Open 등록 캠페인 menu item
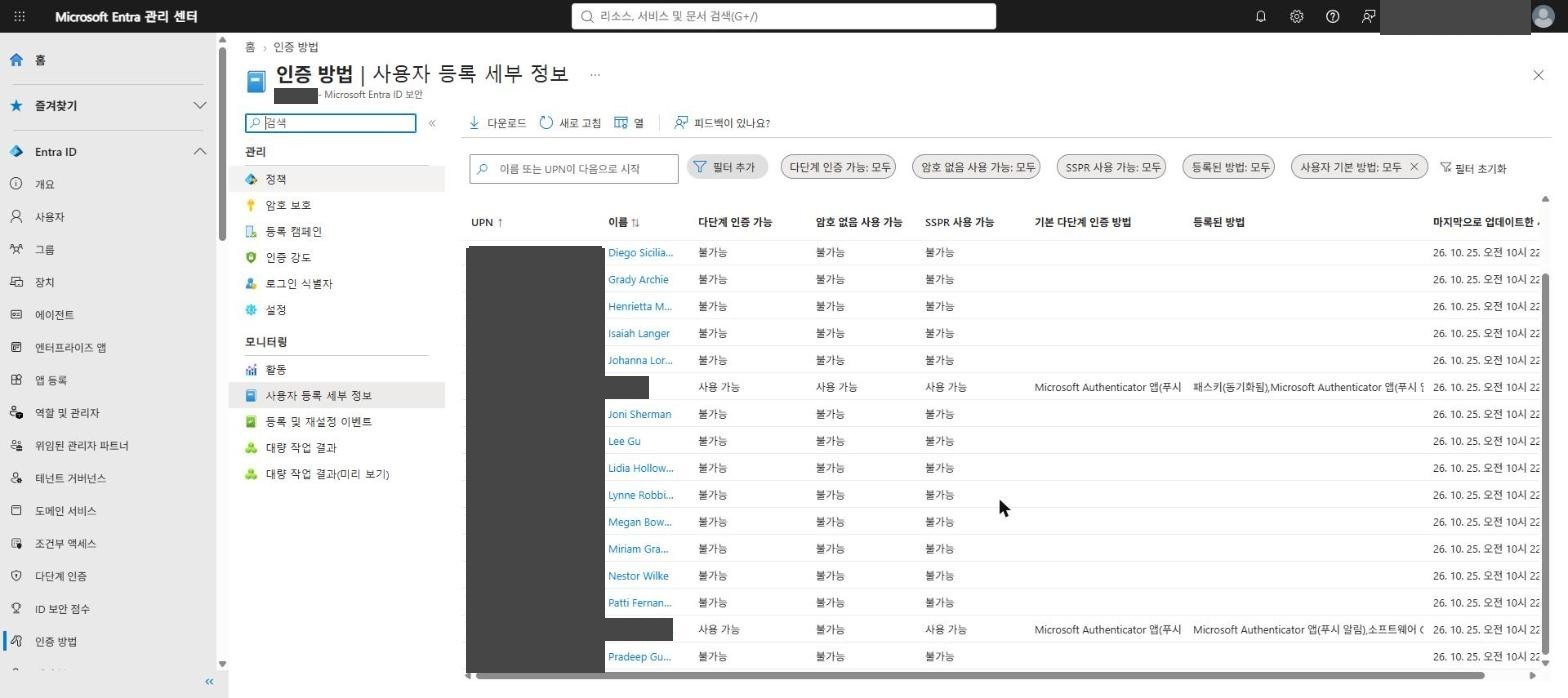The image size is (1568, 698). (x=293, y=231)
